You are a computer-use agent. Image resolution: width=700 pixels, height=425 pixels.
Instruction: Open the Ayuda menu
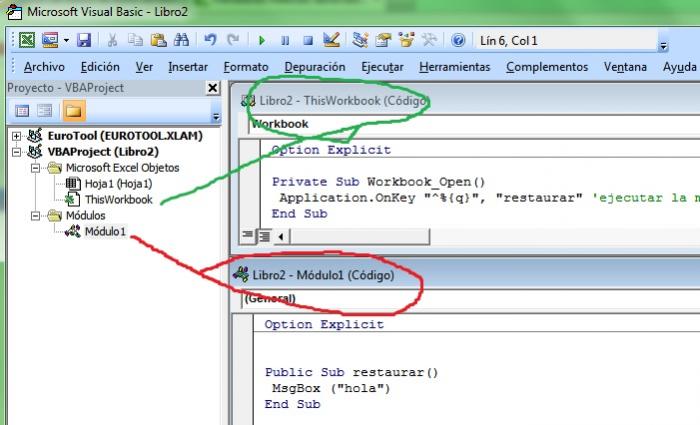click(x=680, y=67)
